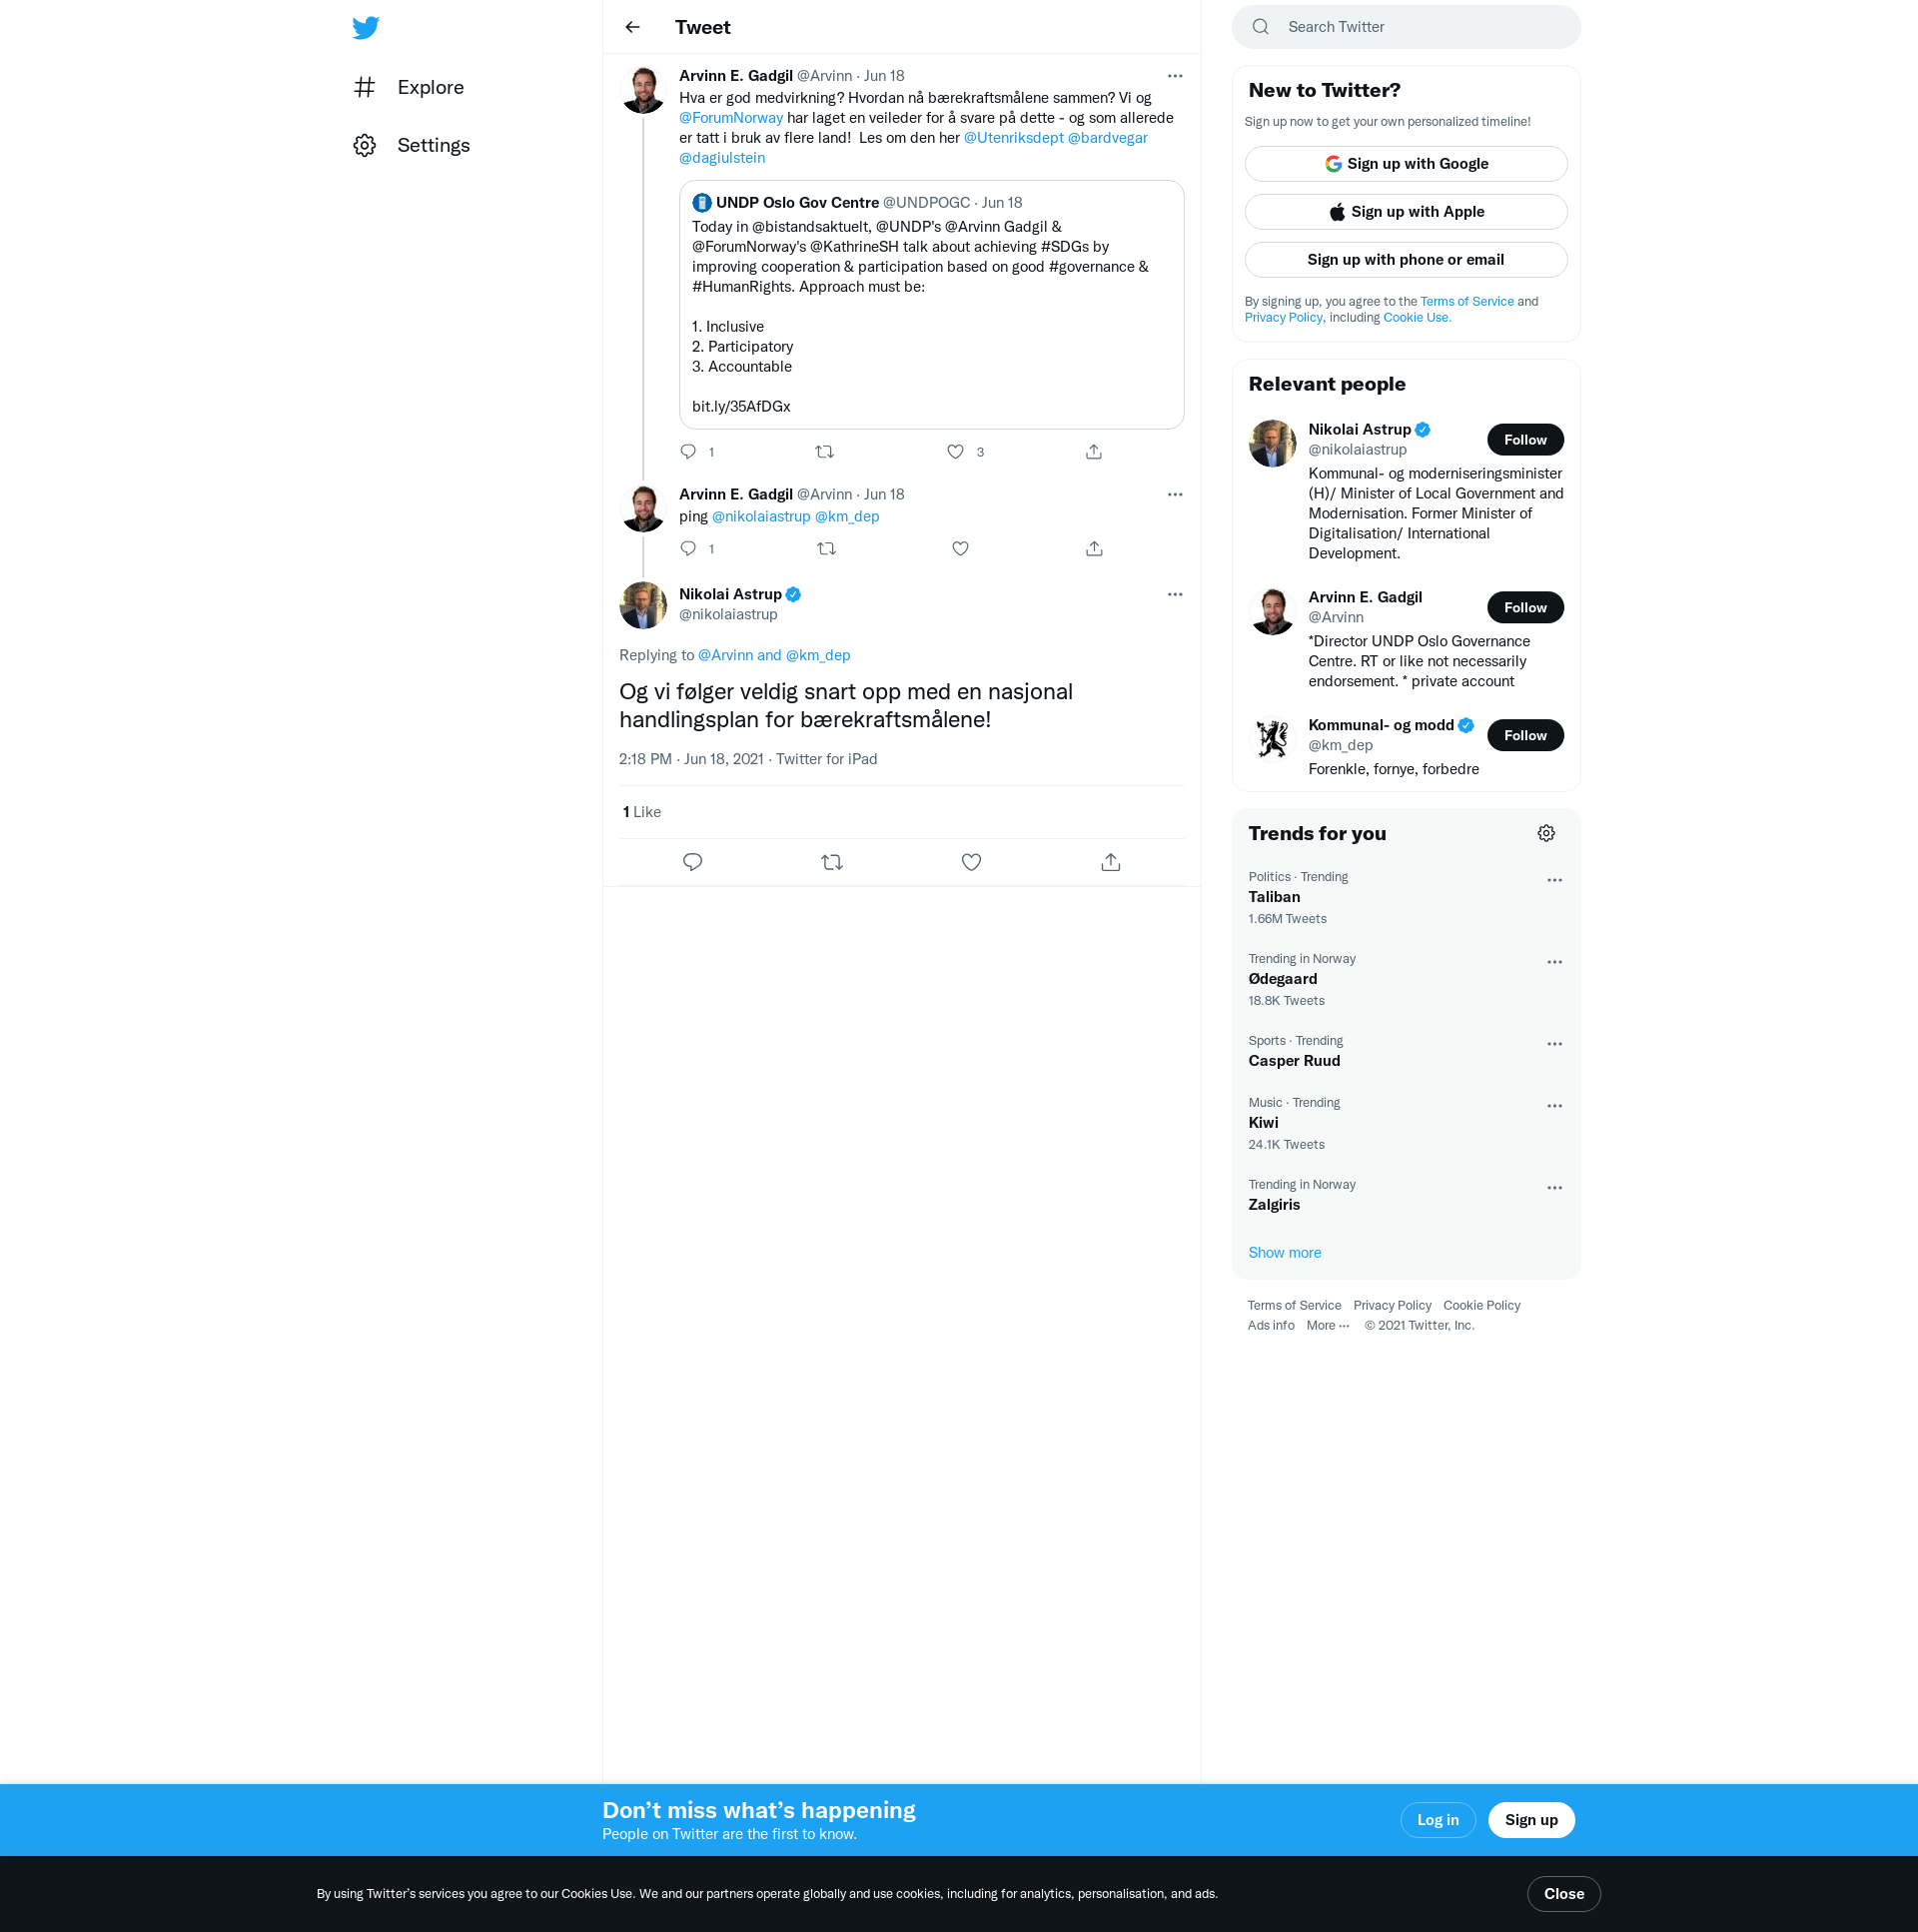Viewport: 1918px width, 1932px height.
Task: Click Sign up on the bottom banner
Action: pos(1530,1821)
